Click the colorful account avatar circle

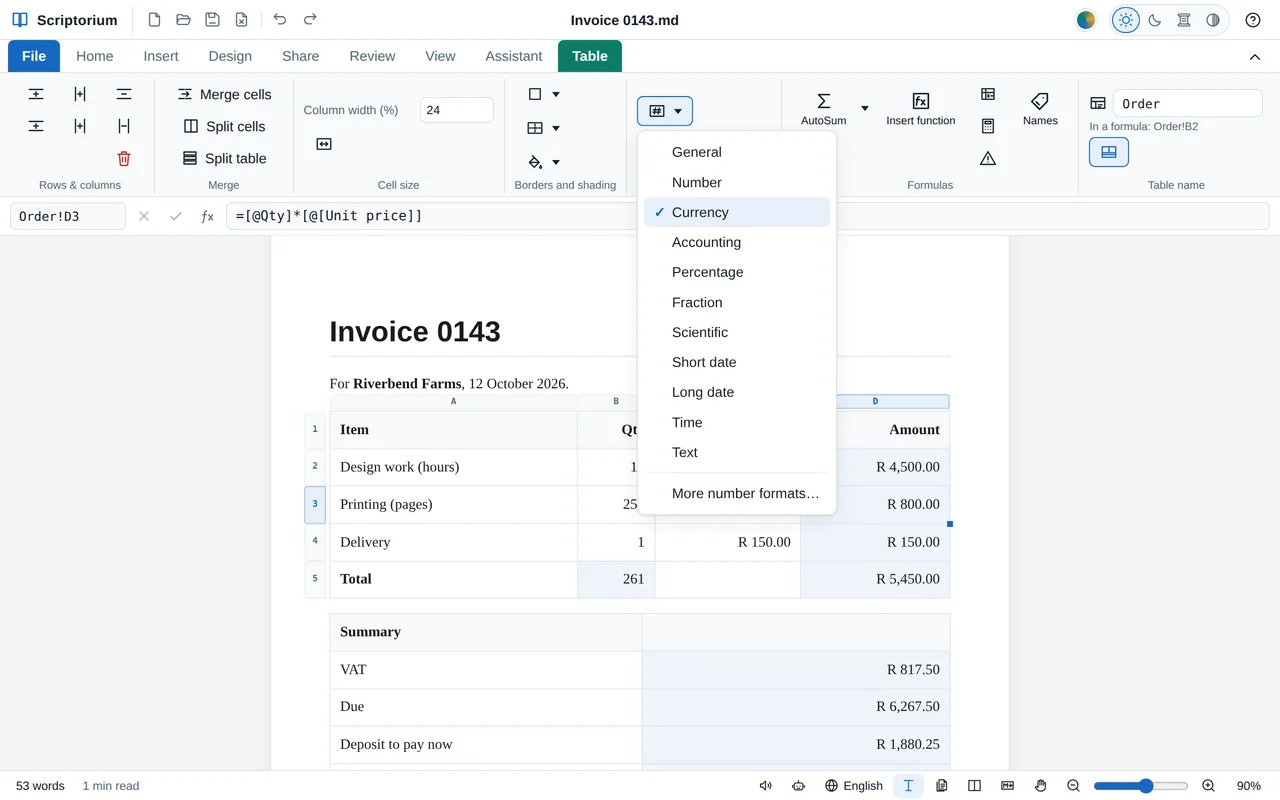click(1086, 20)
